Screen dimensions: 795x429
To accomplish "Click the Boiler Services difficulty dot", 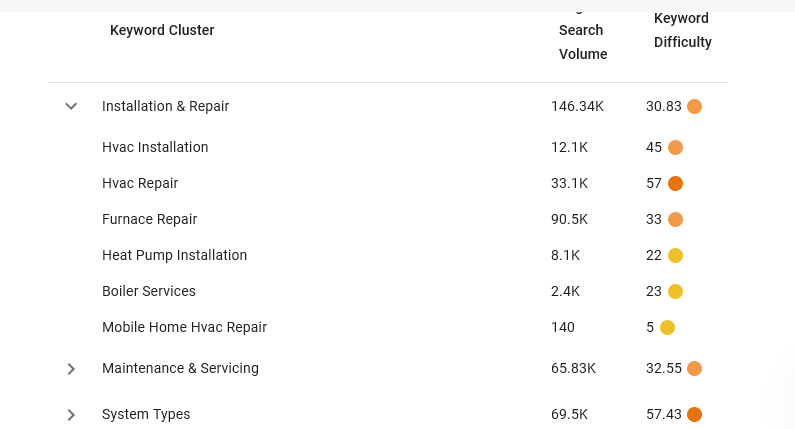I will coord(675,292).
